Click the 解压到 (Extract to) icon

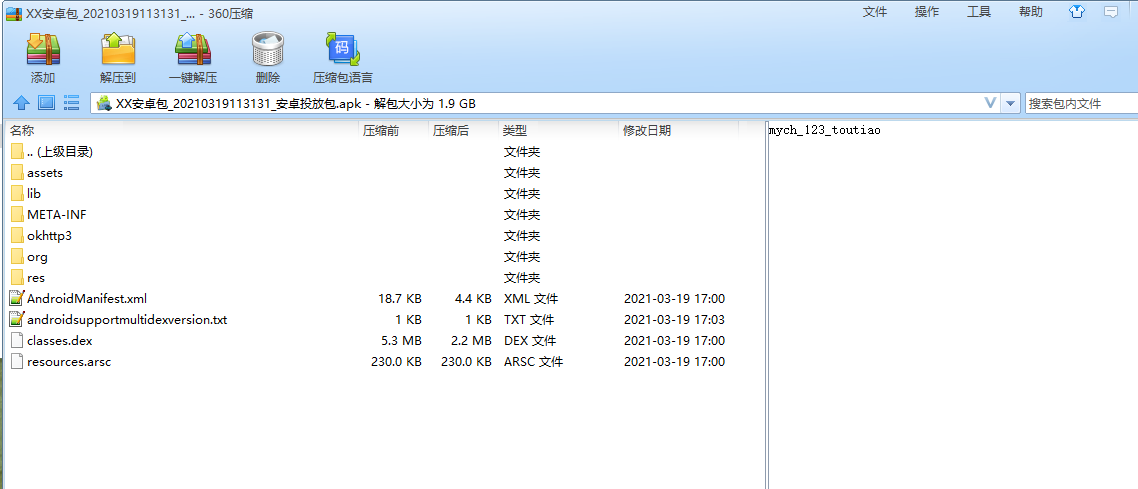click(x=118, y=49)
